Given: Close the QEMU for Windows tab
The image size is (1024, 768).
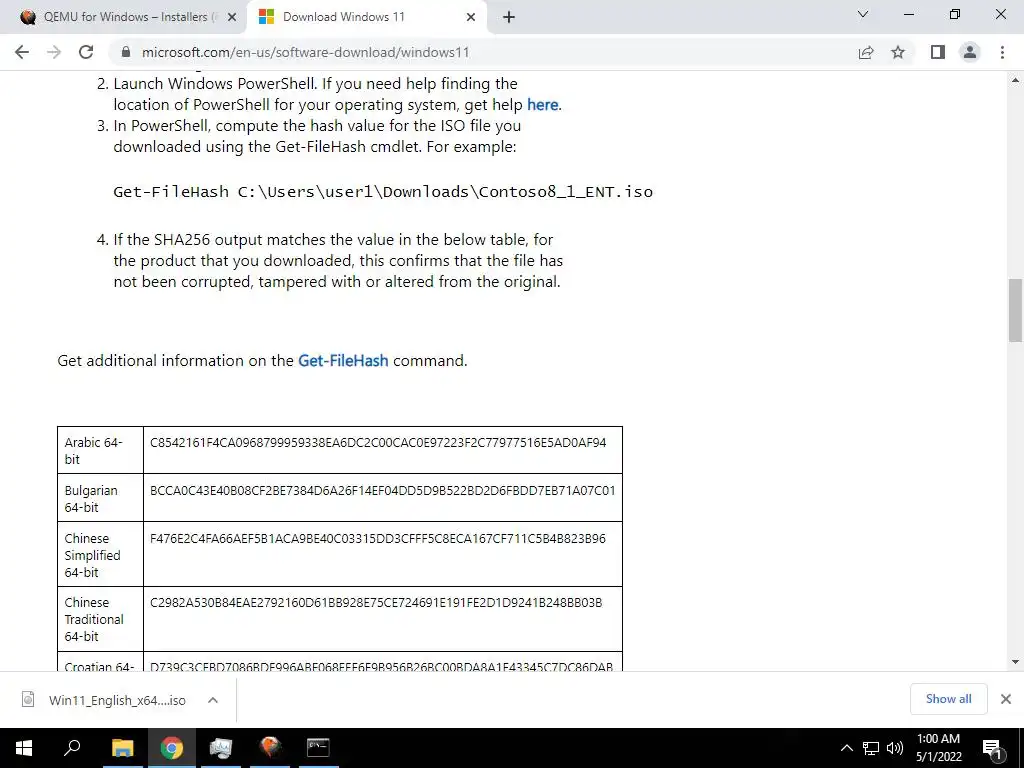Looking at the screenshot, I should [x=232, y=17].
